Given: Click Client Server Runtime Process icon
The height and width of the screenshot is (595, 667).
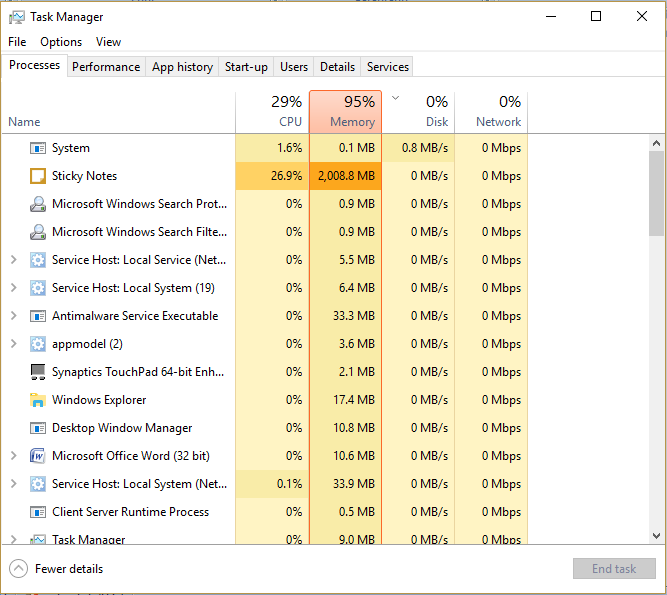Looking at the screenshot, I should click(x=38, y=512).
